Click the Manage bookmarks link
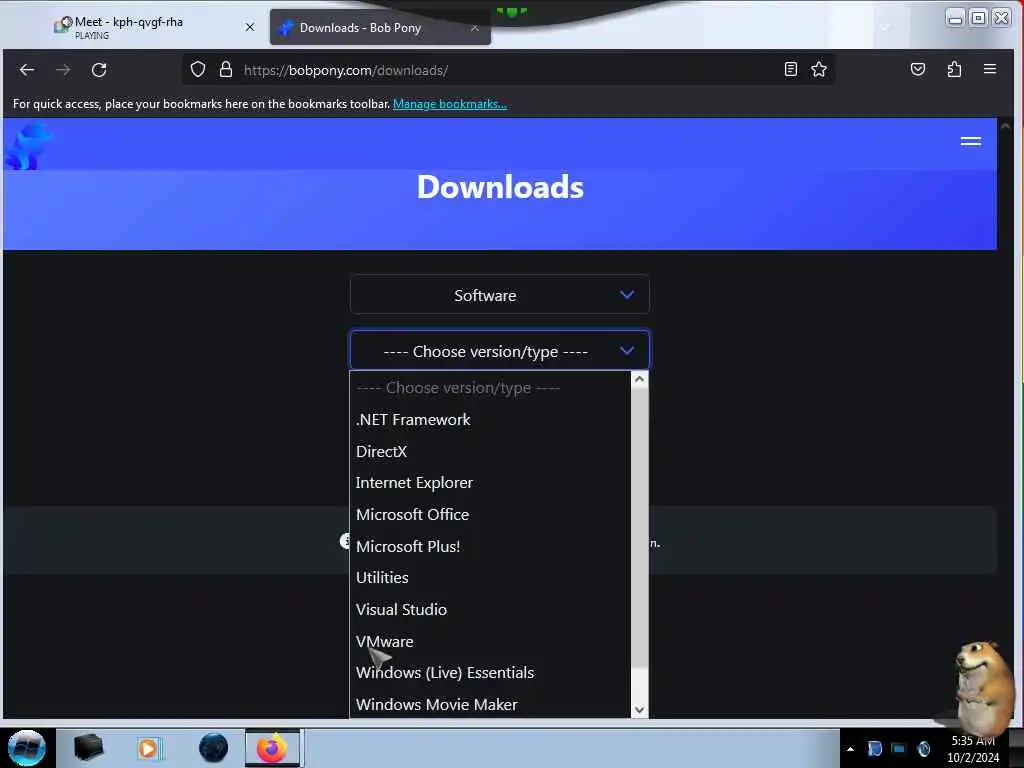 (x=449, y=104)
